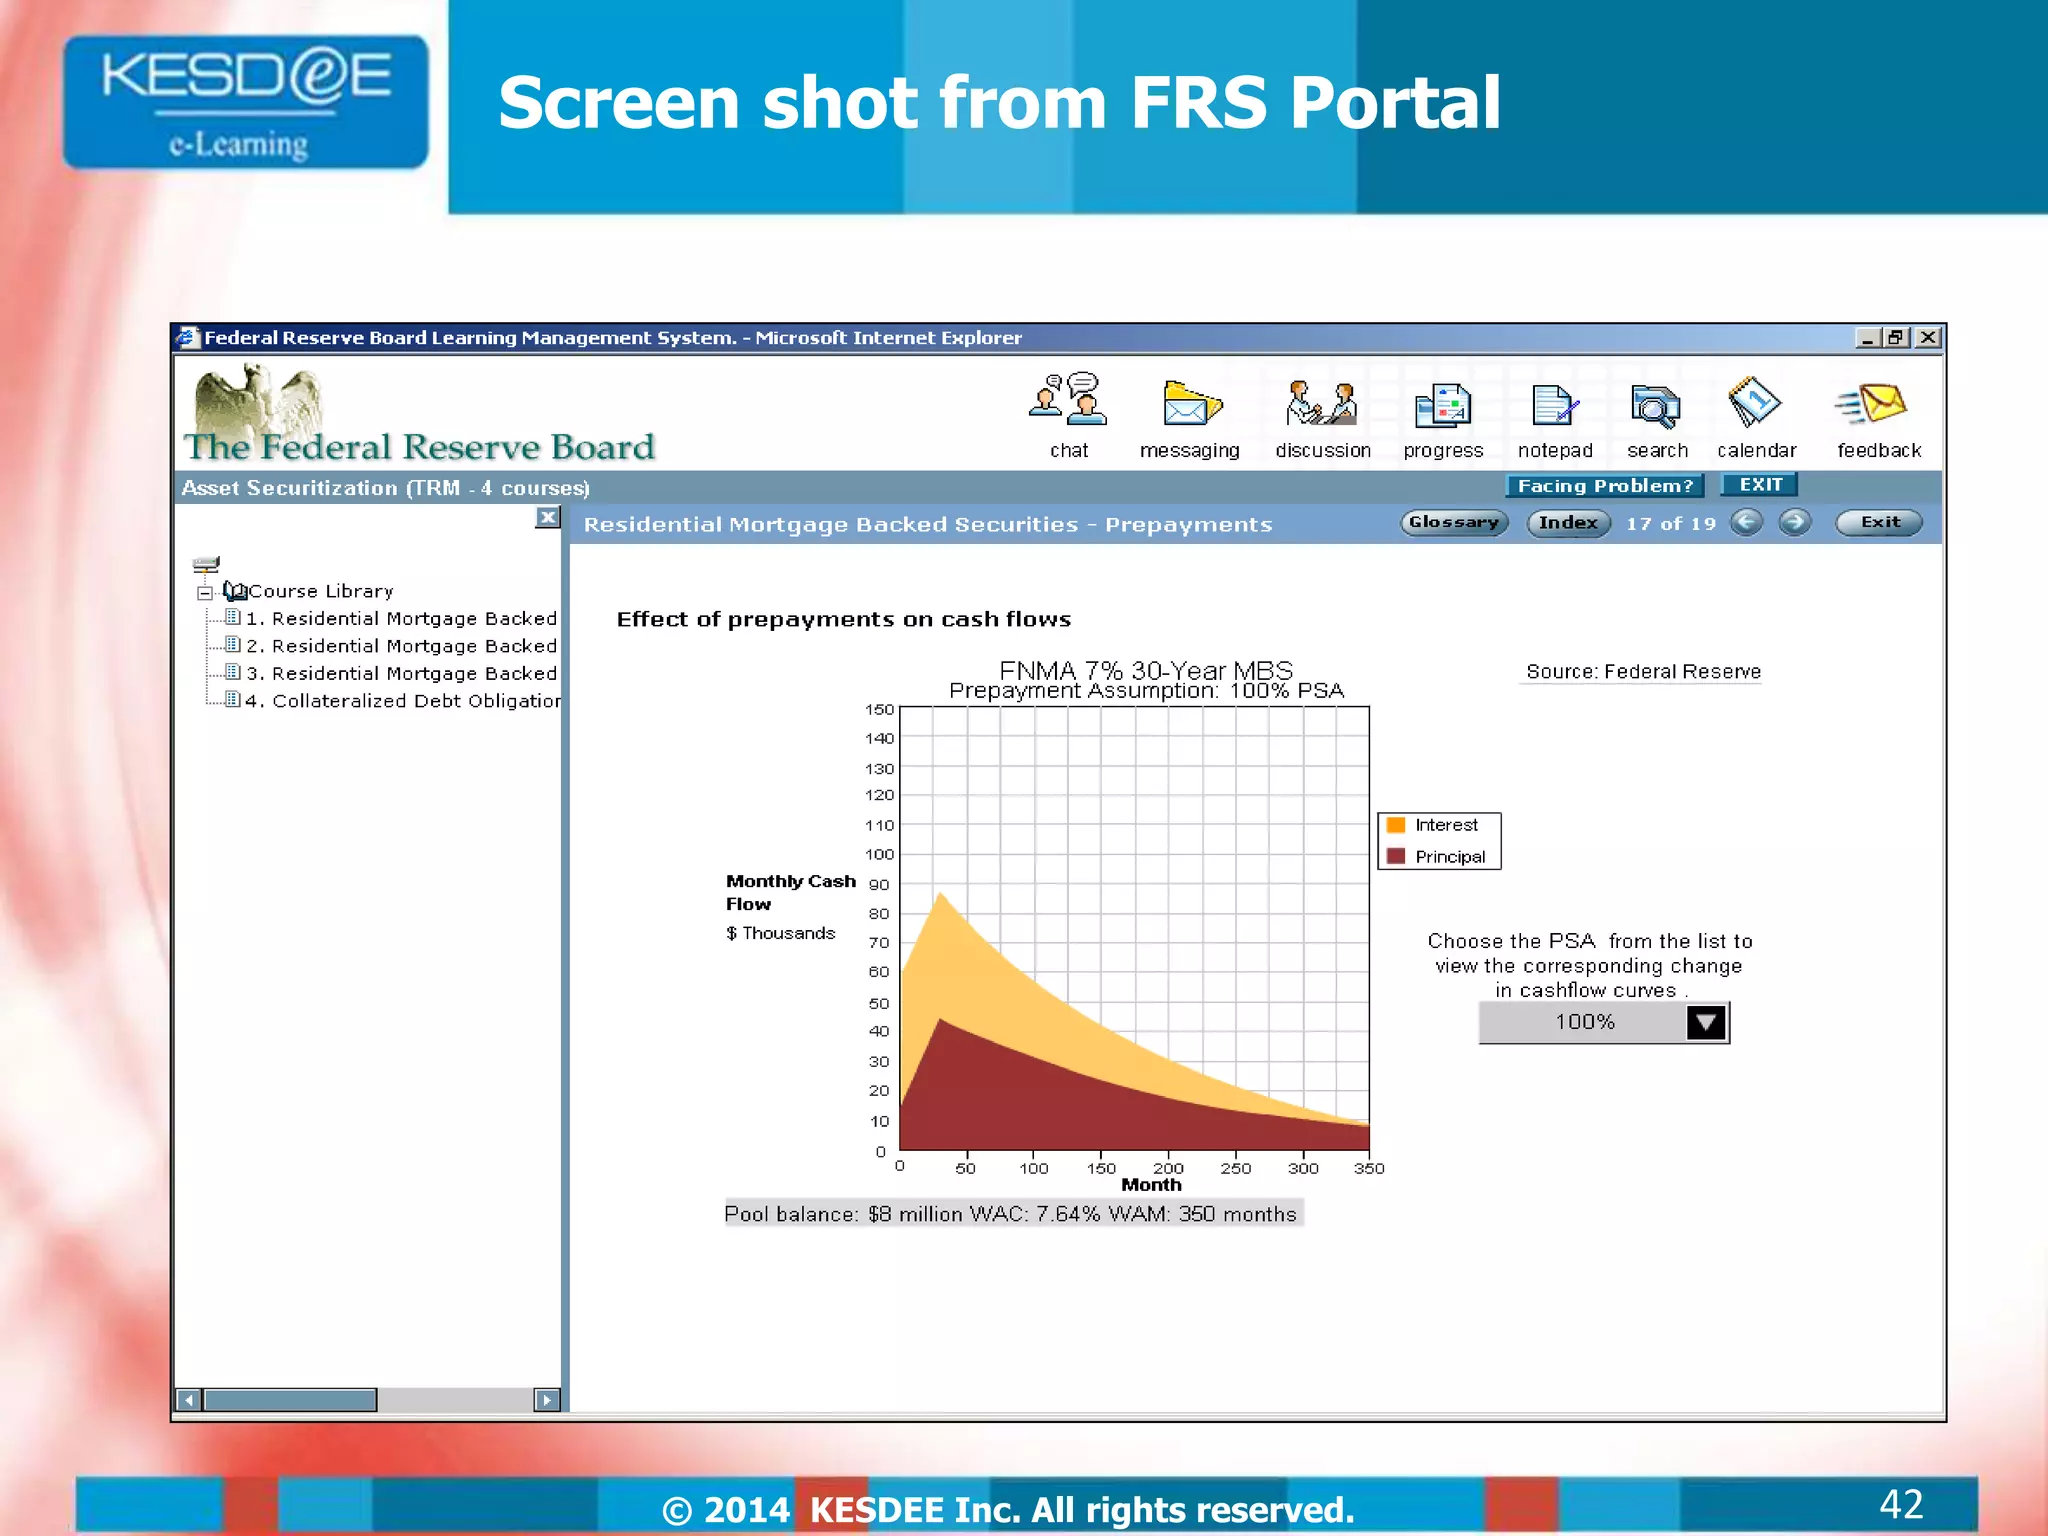Click the Course Library book icon
2048x1536 pixels.
tap(235, 590)
